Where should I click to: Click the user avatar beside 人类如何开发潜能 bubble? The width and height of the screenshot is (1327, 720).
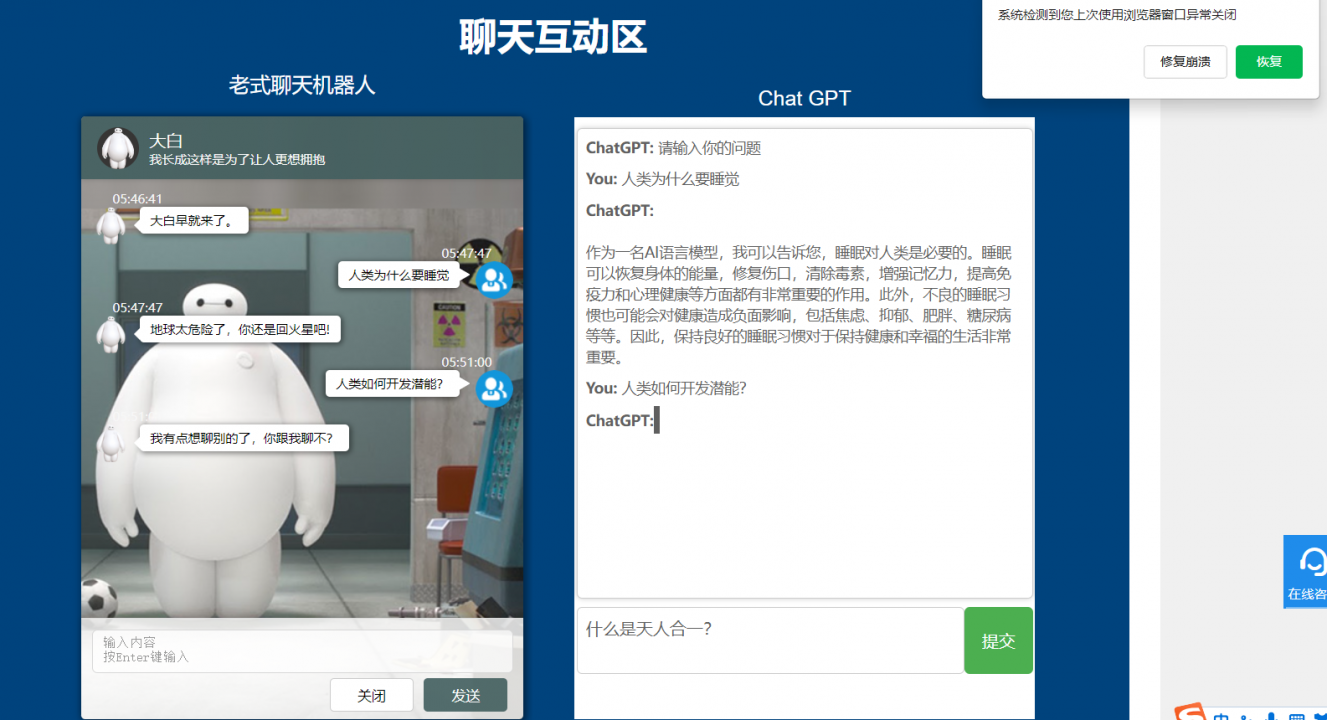(x=493, y=389)
